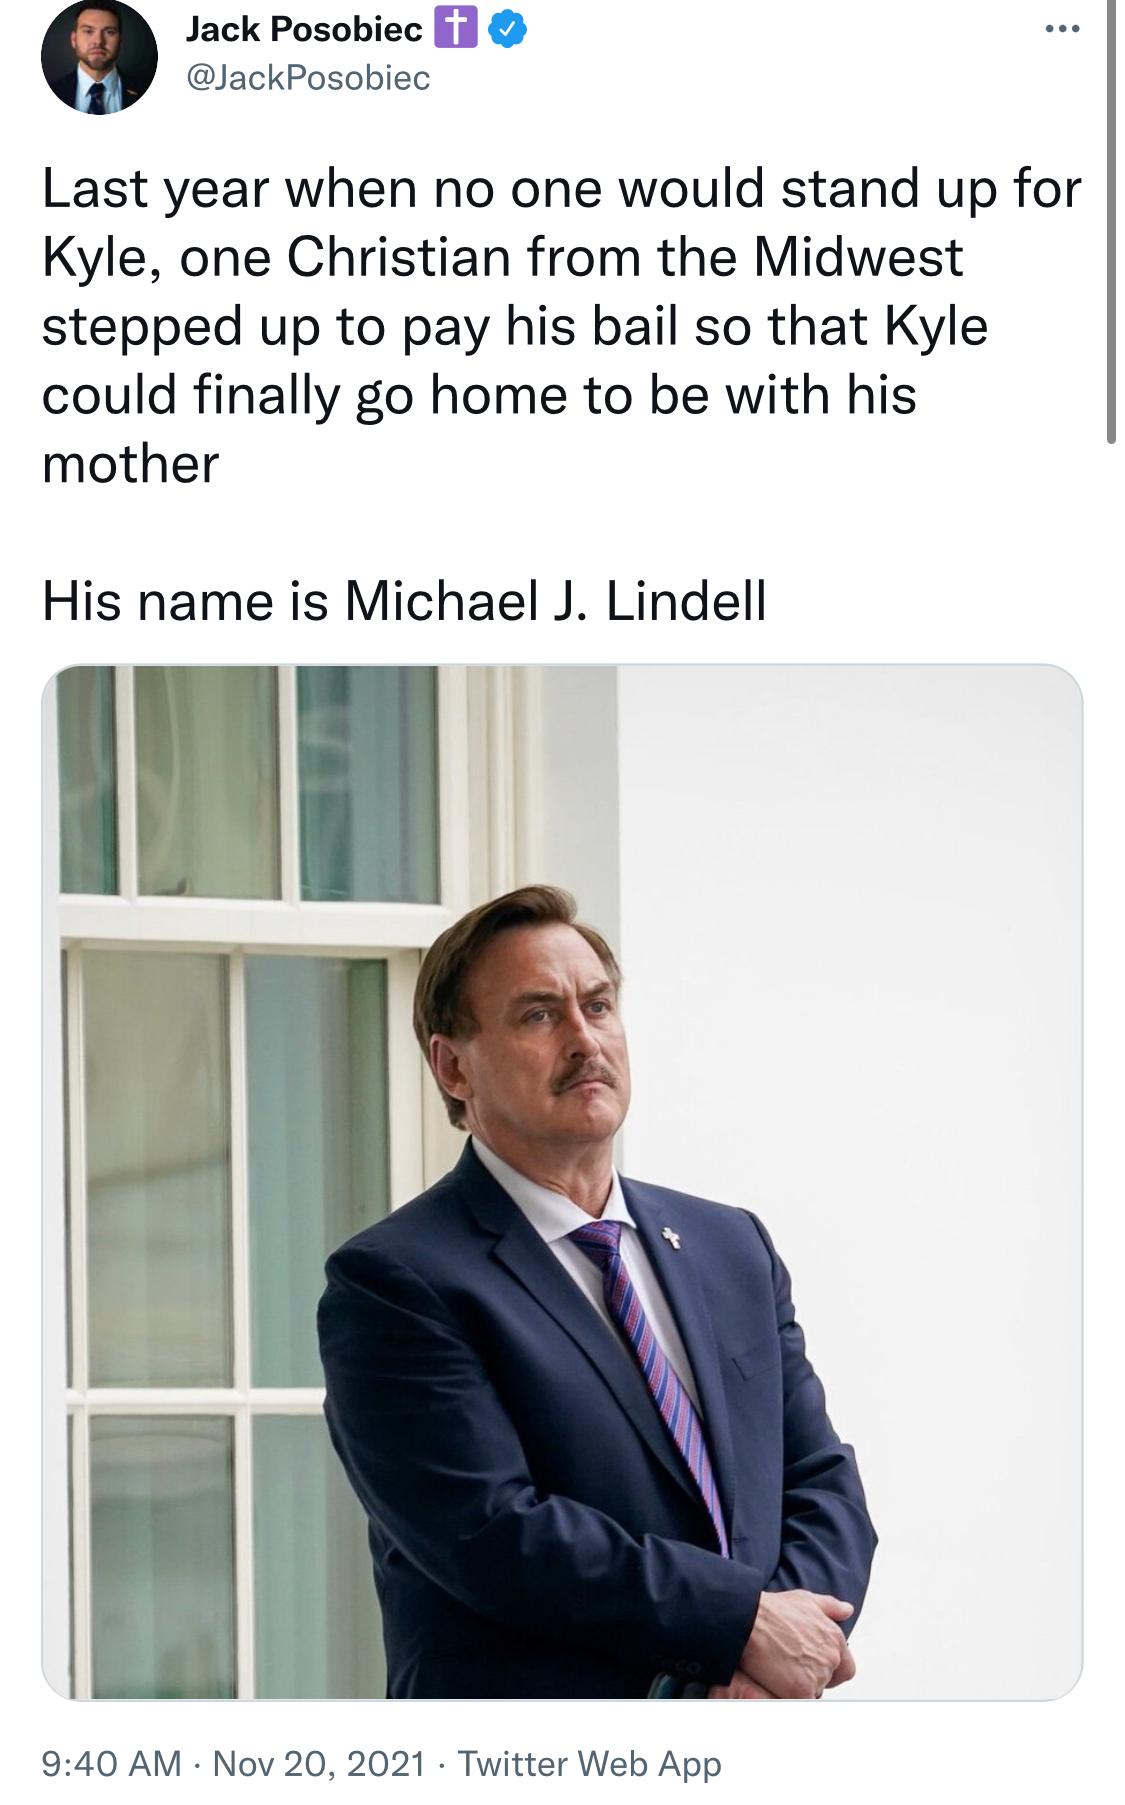Click the 9:40 AM timestamp
This screenshot has width=1125, height=1805.
click(x=112, y=1763)
